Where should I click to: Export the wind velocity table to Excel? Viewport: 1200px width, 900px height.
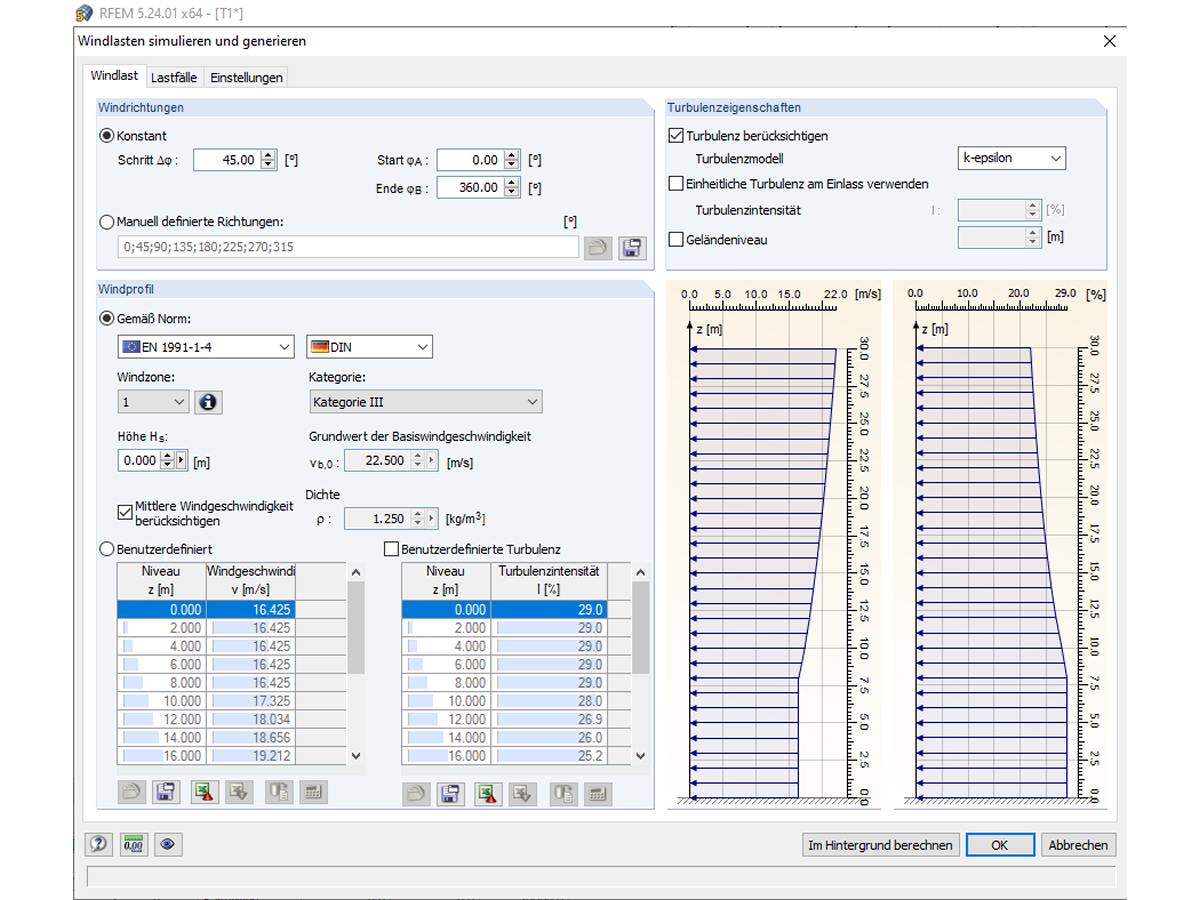[203, 792]
